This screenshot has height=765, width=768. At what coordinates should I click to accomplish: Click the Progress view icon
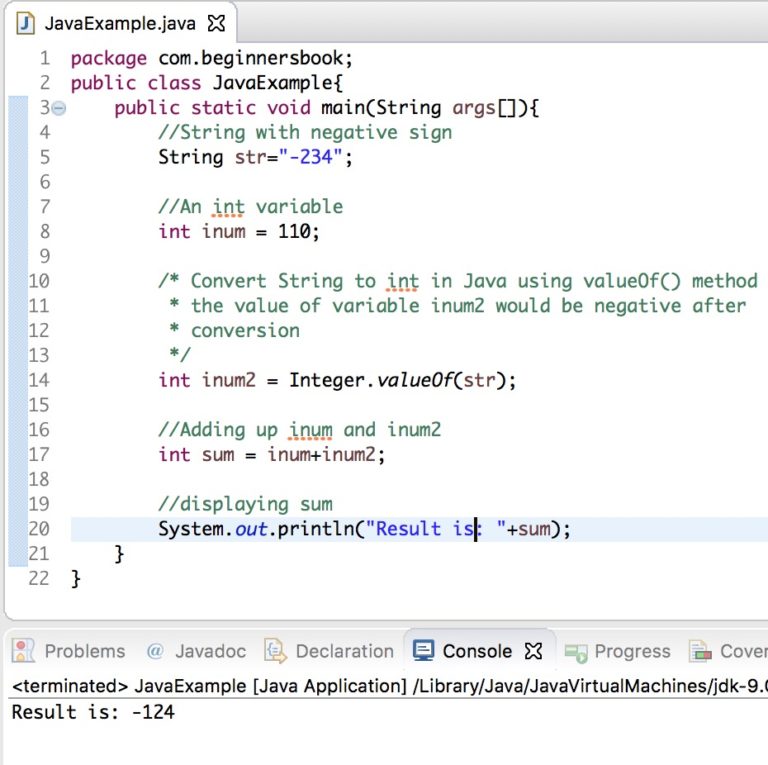[576, 652]
